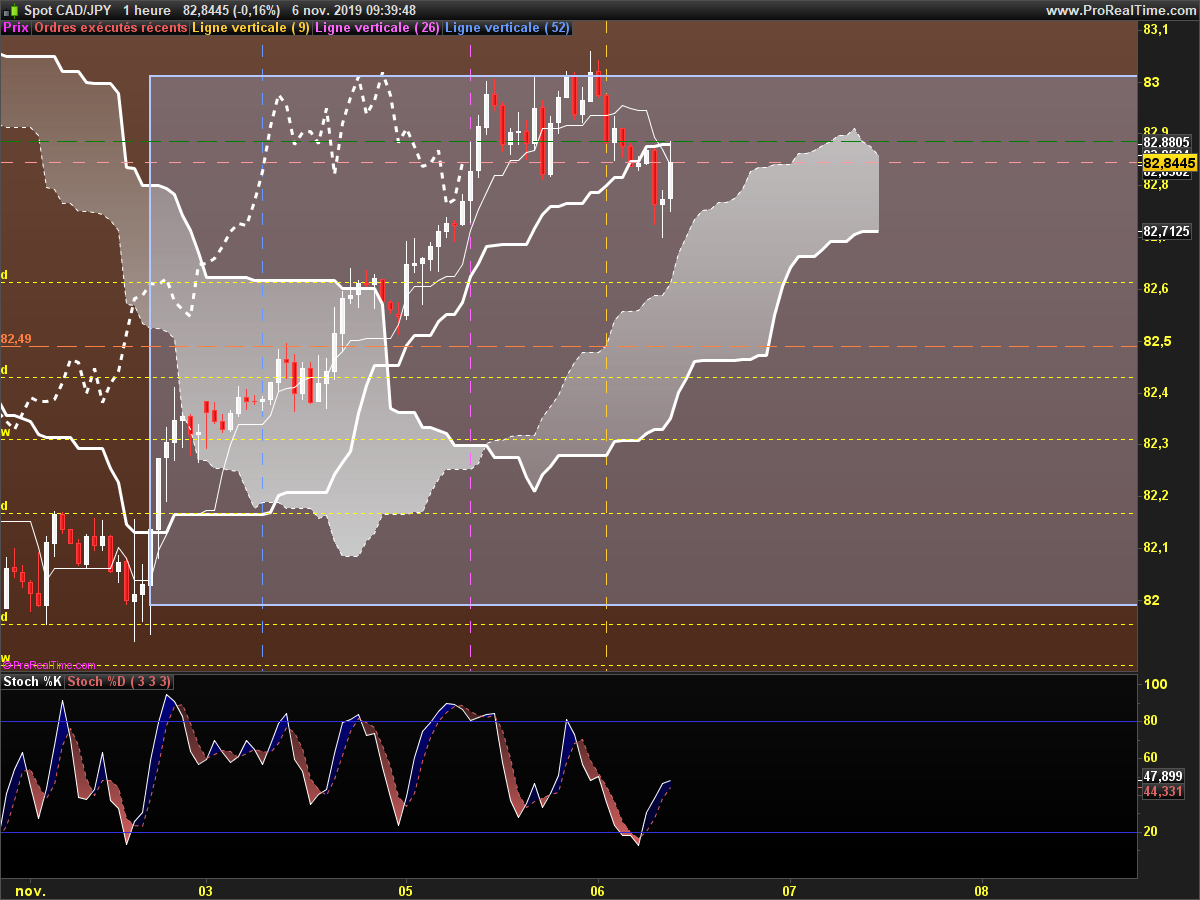This screenshot has height=900, width=1200.
Task: Click the 'Ligne verticale (26)' label
Action: pos(376,28)
